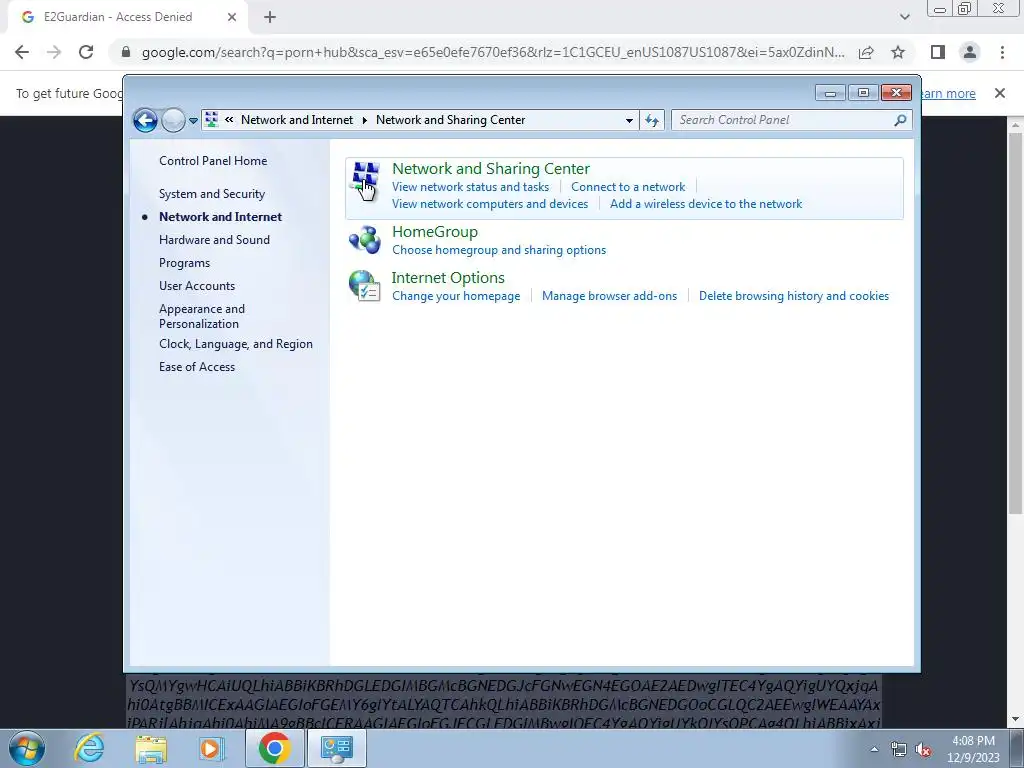The height and width of the screenshot is (768, 1024).
Task: Open Ease of Access category
Action: (197, 367)
